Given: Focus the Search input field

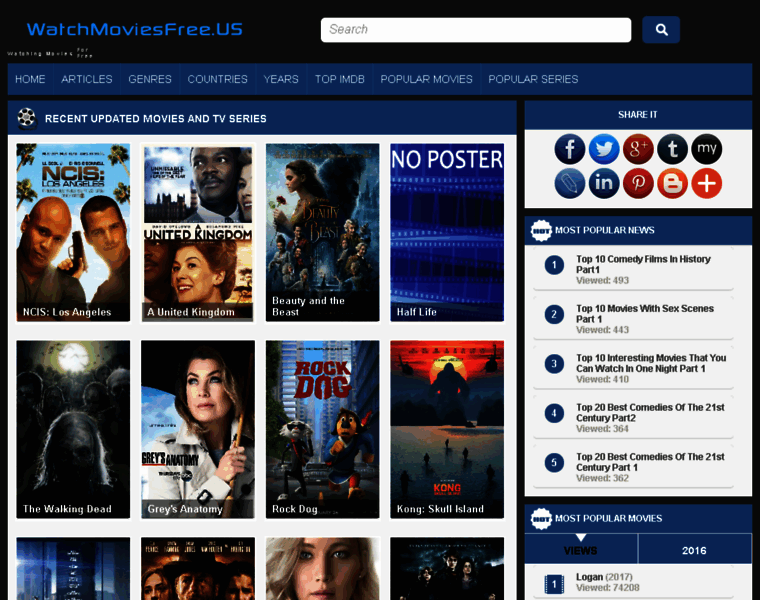Looking at the screenshot, I should click(476, 30).
